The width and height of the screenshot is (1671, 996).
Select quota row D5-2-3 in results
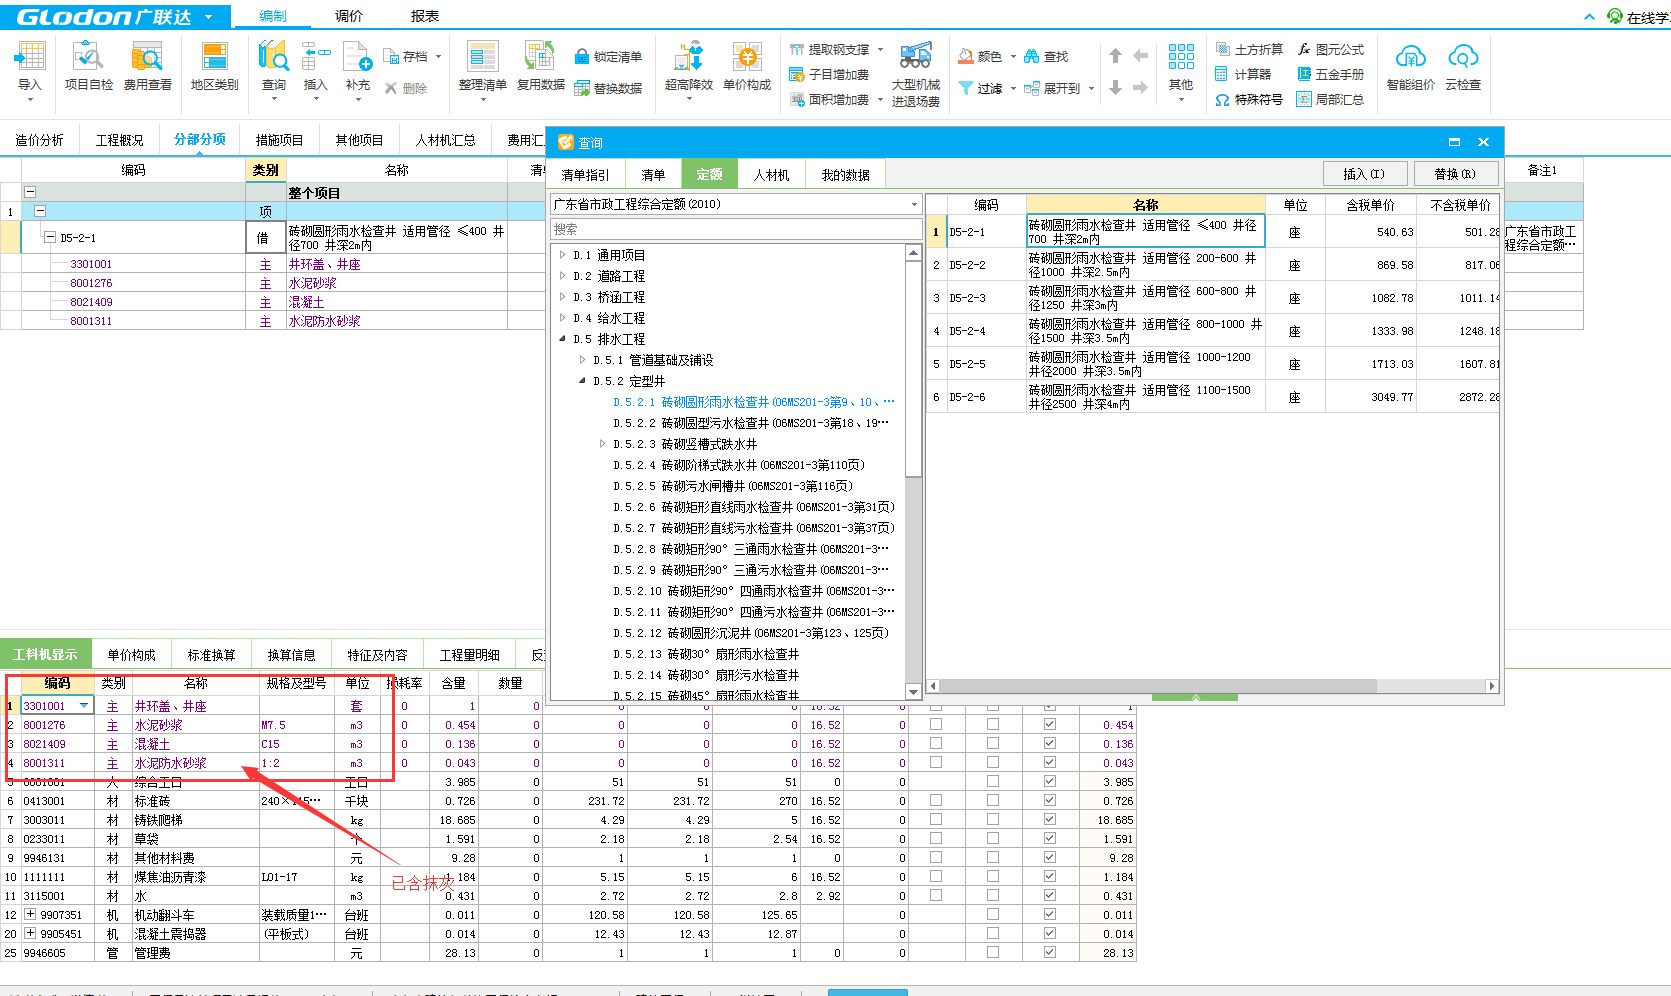[1212, 297]
